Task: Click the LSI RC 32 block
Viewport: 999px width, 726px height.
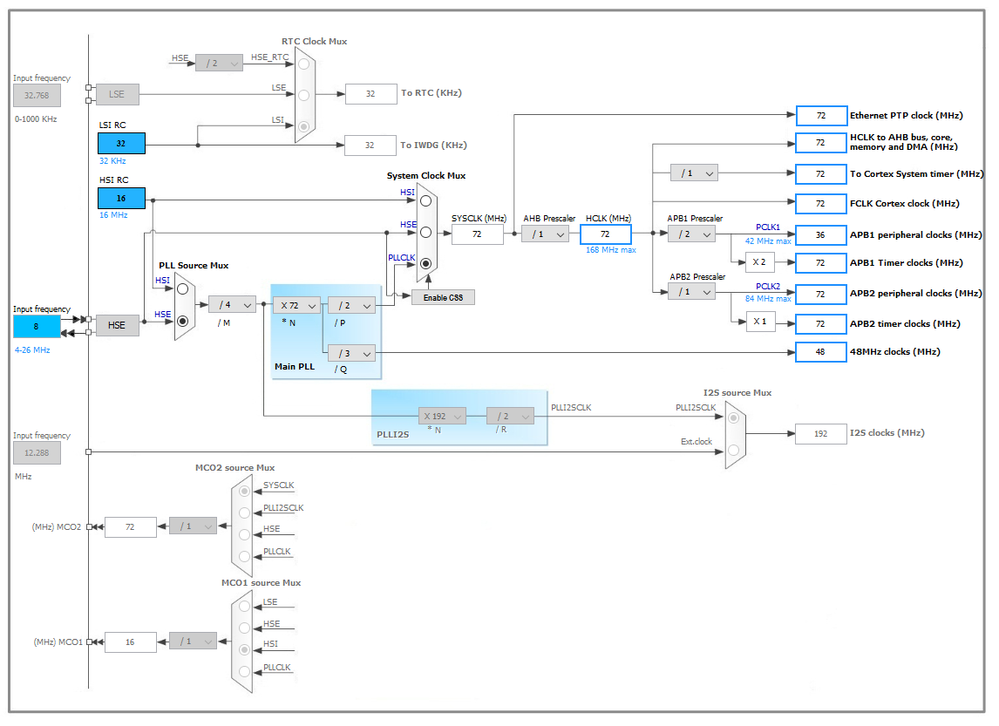Action: pos(121,143)
